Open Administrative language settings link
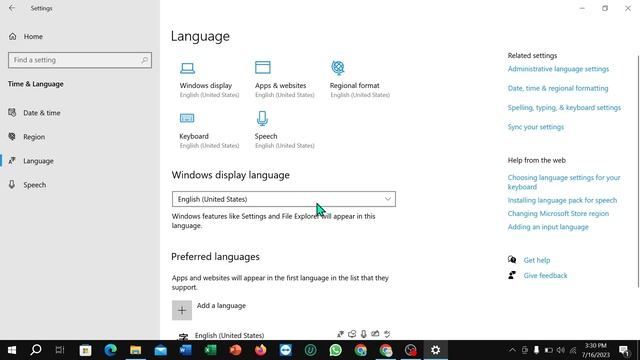This screenshot has height=360, width=640. click(x=558, y=69)
